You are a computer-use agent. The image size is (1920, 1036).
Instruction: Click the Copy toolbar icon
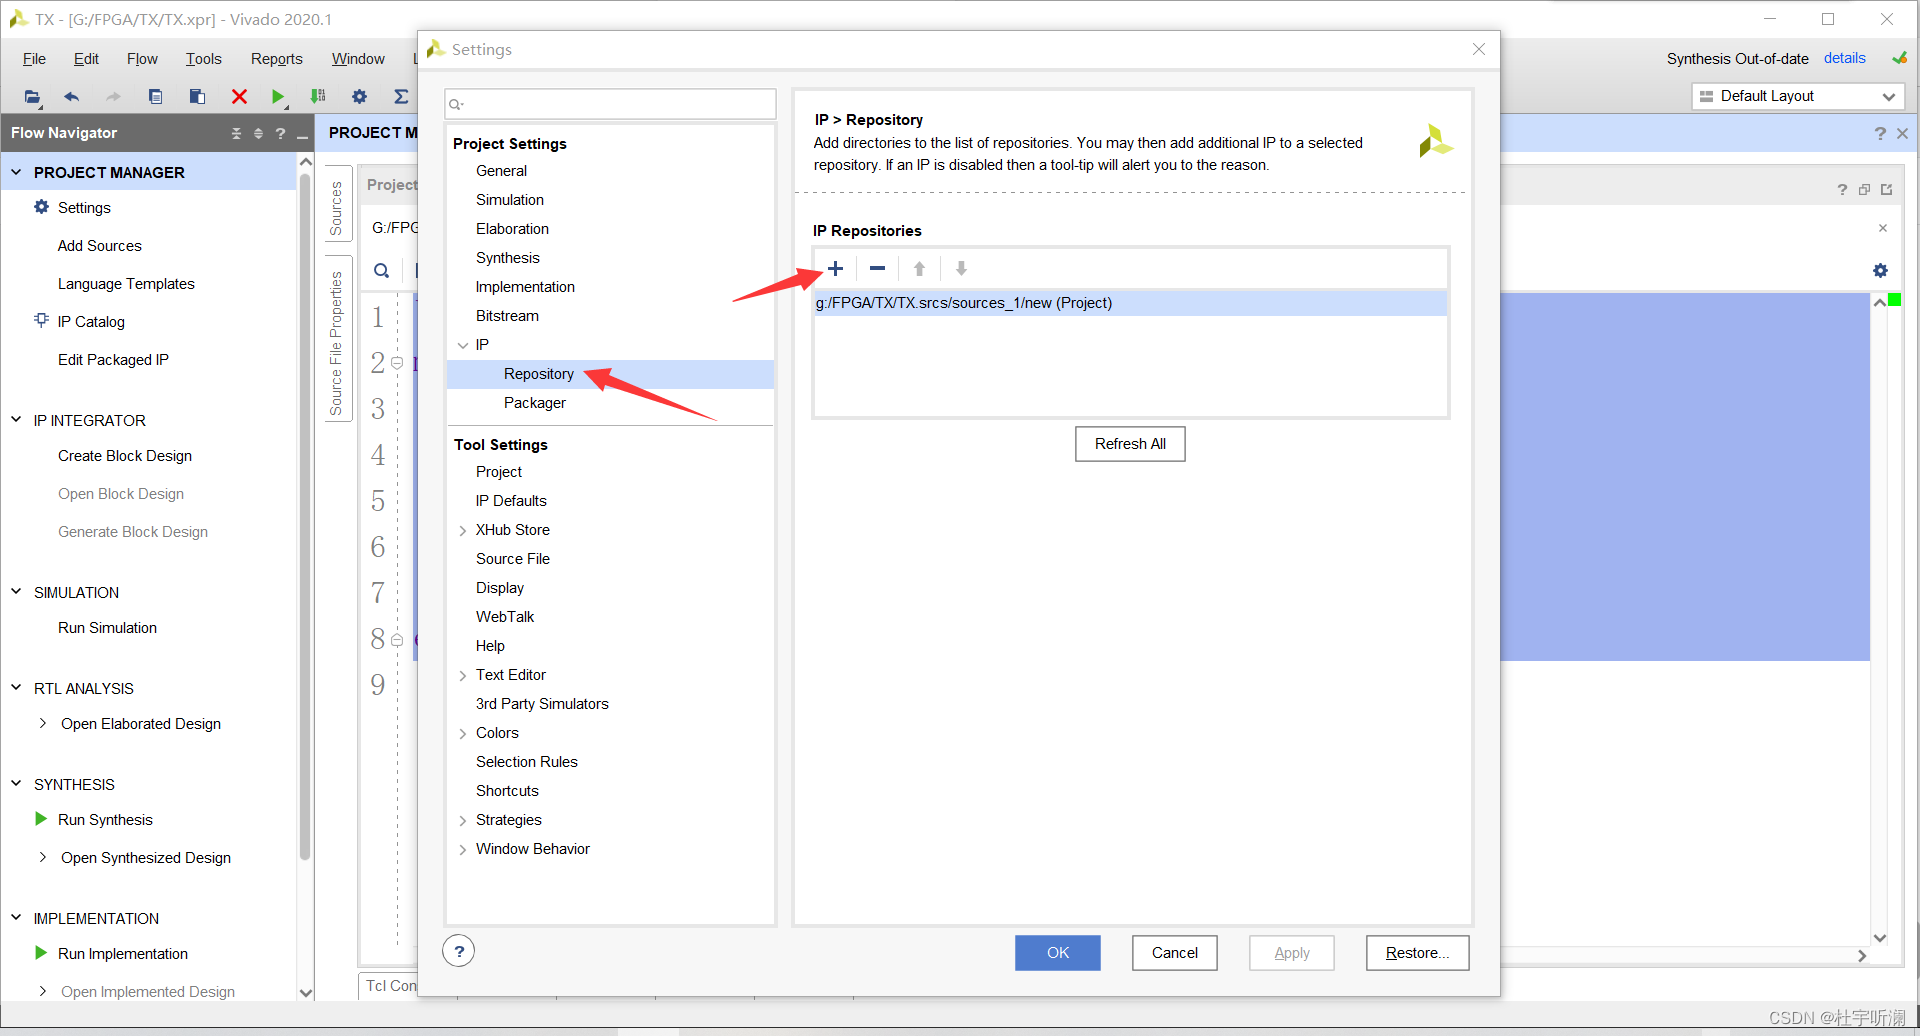tap(155, 97)
